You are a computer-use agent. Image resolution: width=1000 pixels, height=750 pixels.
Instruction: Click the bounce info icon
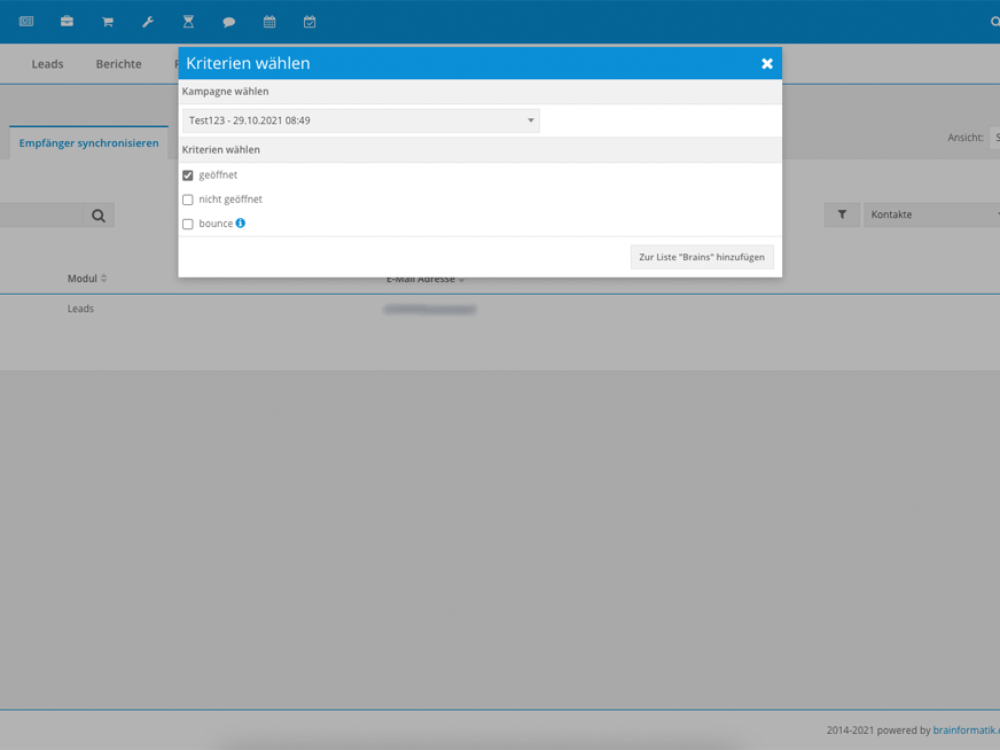pos(241,223)
